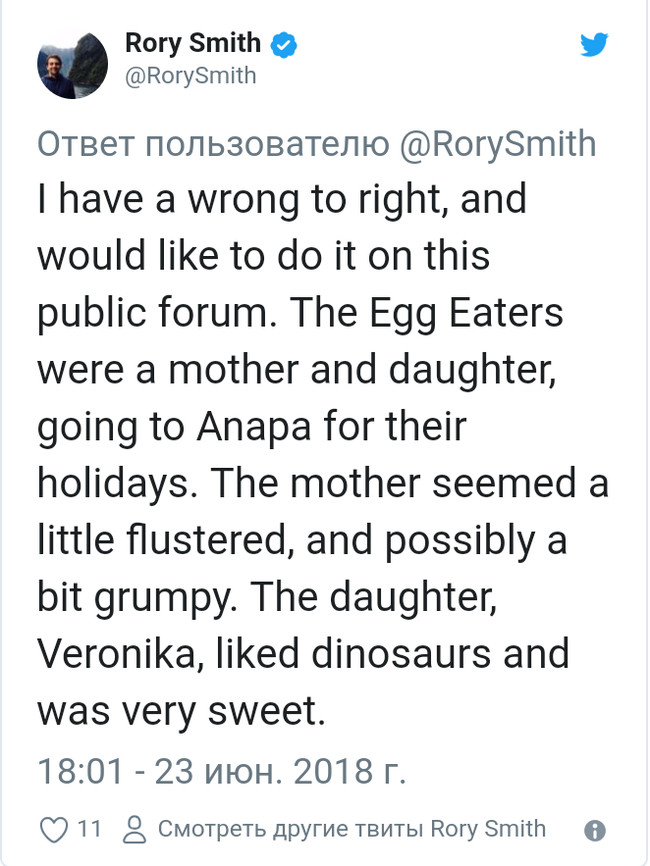Open Rory Smith's profile avatar picture
650x866 pixels.
click(x=72, y=64)
